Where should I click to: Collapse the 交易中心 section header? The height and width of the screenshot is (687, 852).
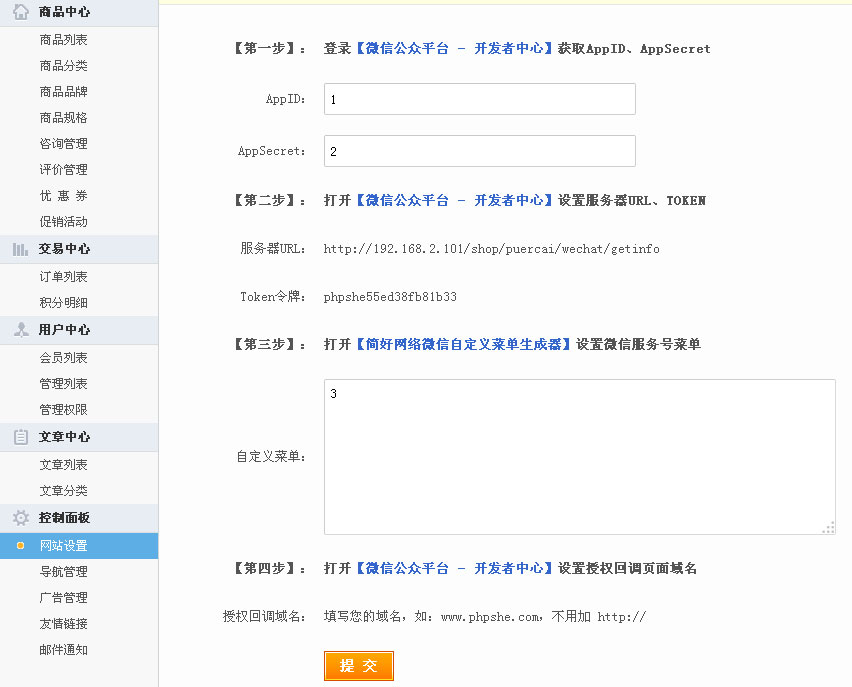(64, 250)
